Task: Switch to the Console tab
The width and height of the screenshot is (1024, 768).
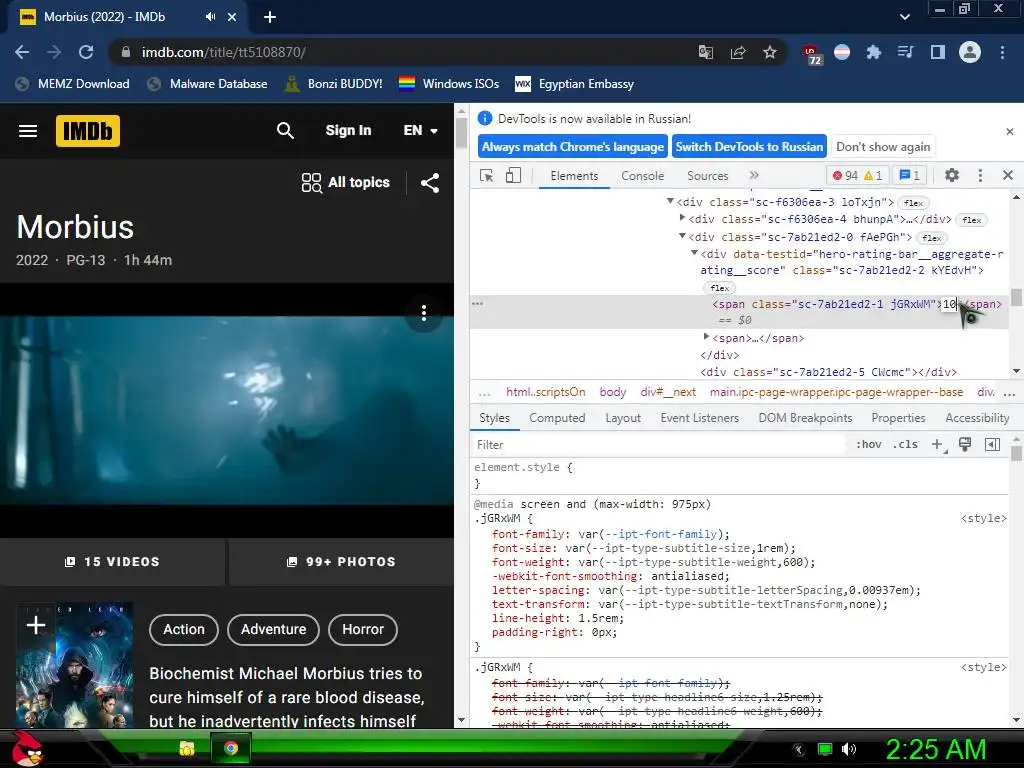Action: 643,176
